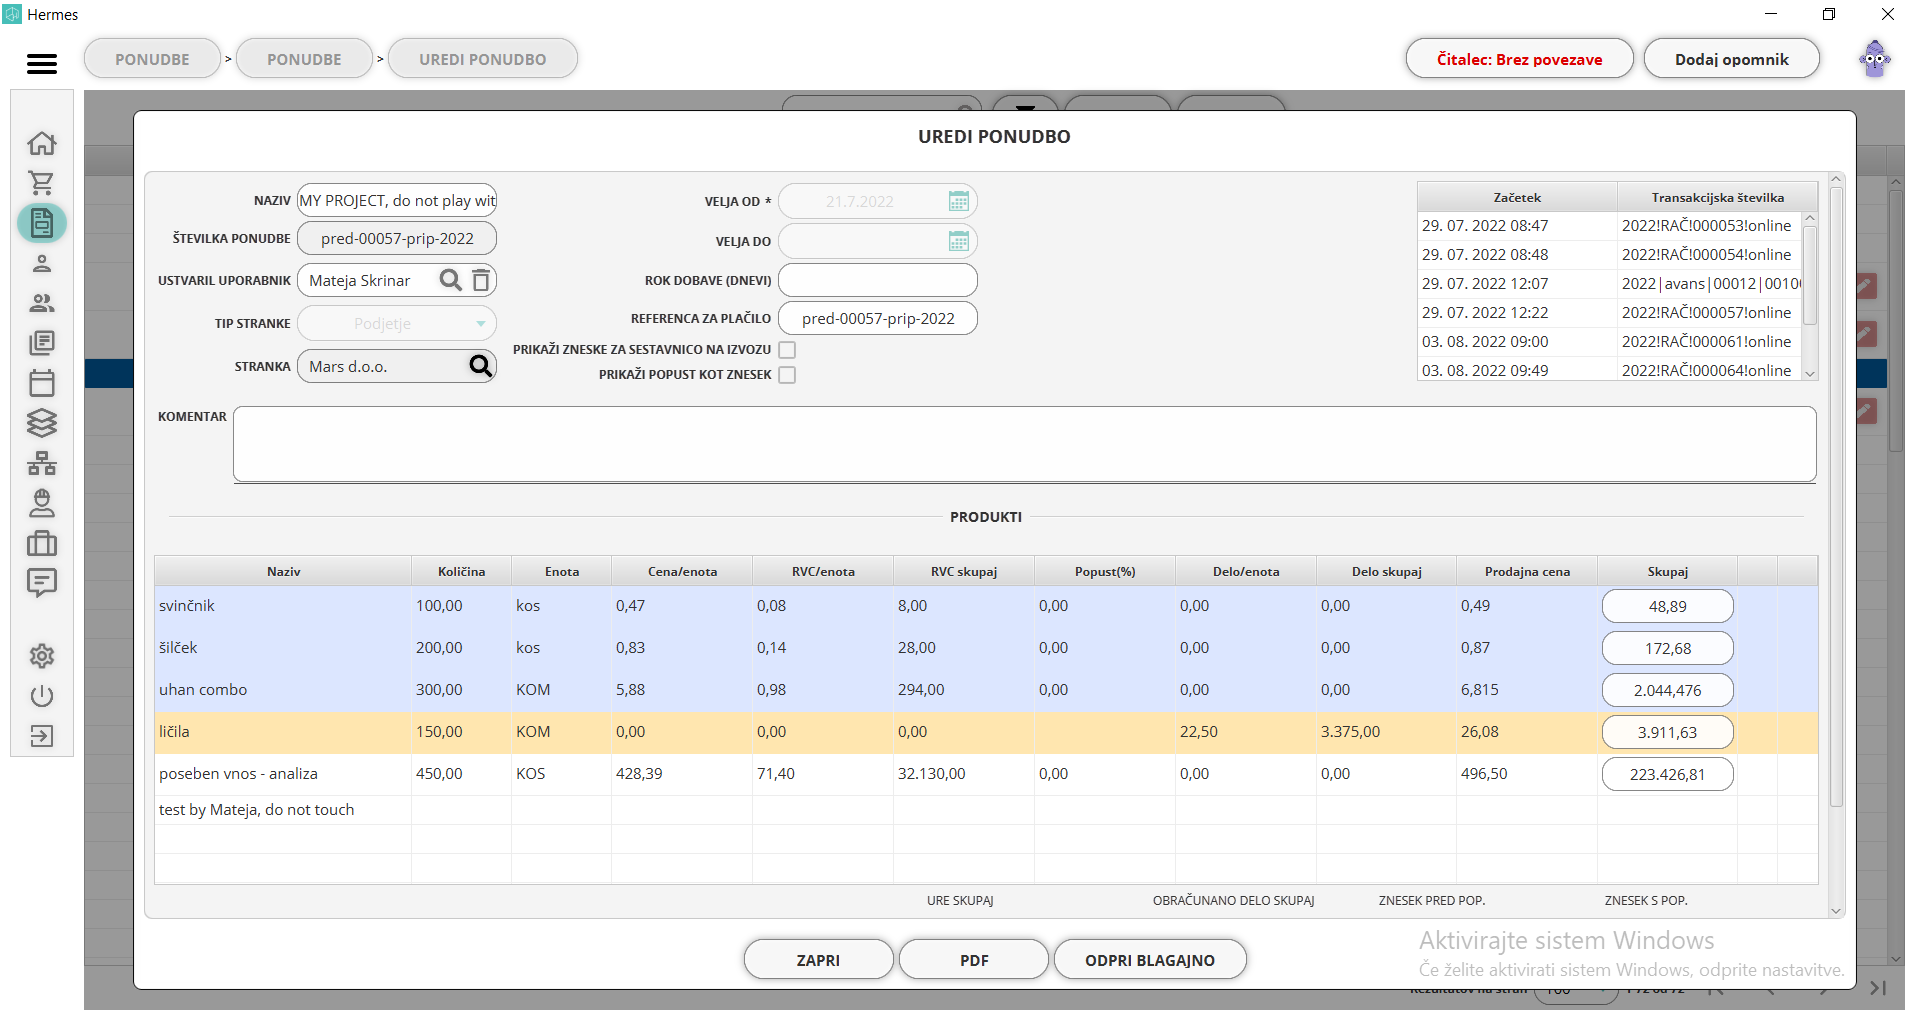Viewport: 1920px width, 1028px height.
Task: Open the calendar sidebar icon
Action: tap(42, 383)
